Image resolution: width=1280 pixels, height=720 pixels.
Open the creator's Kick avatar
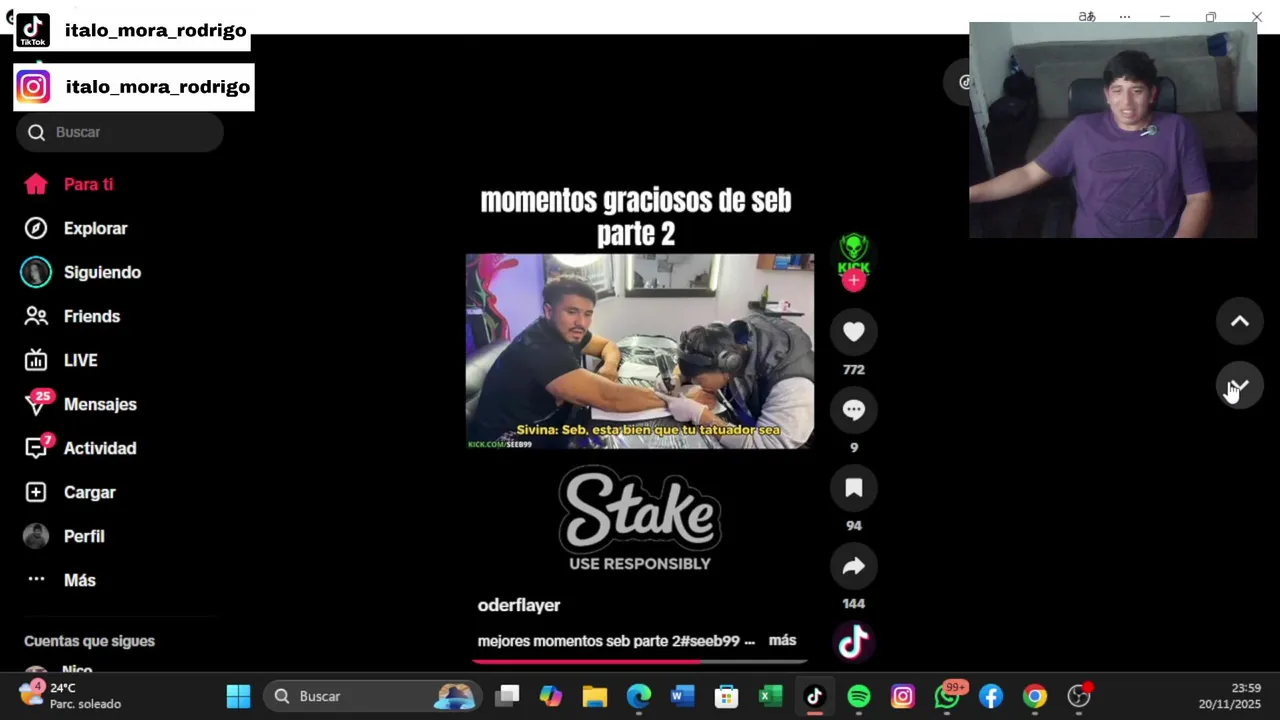(853, 253)
